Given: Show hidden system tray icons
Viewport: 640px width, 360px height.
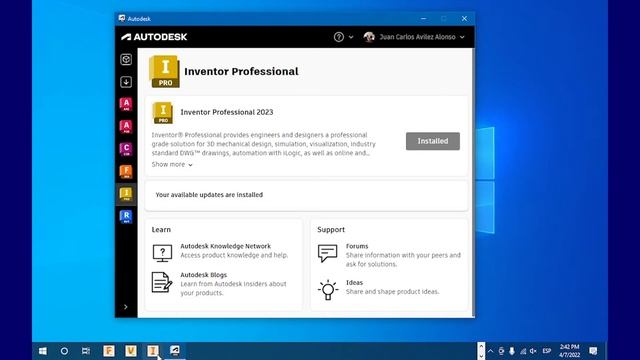Looking at the screenshot, I should pyautogui.click(x=491, y=351).
